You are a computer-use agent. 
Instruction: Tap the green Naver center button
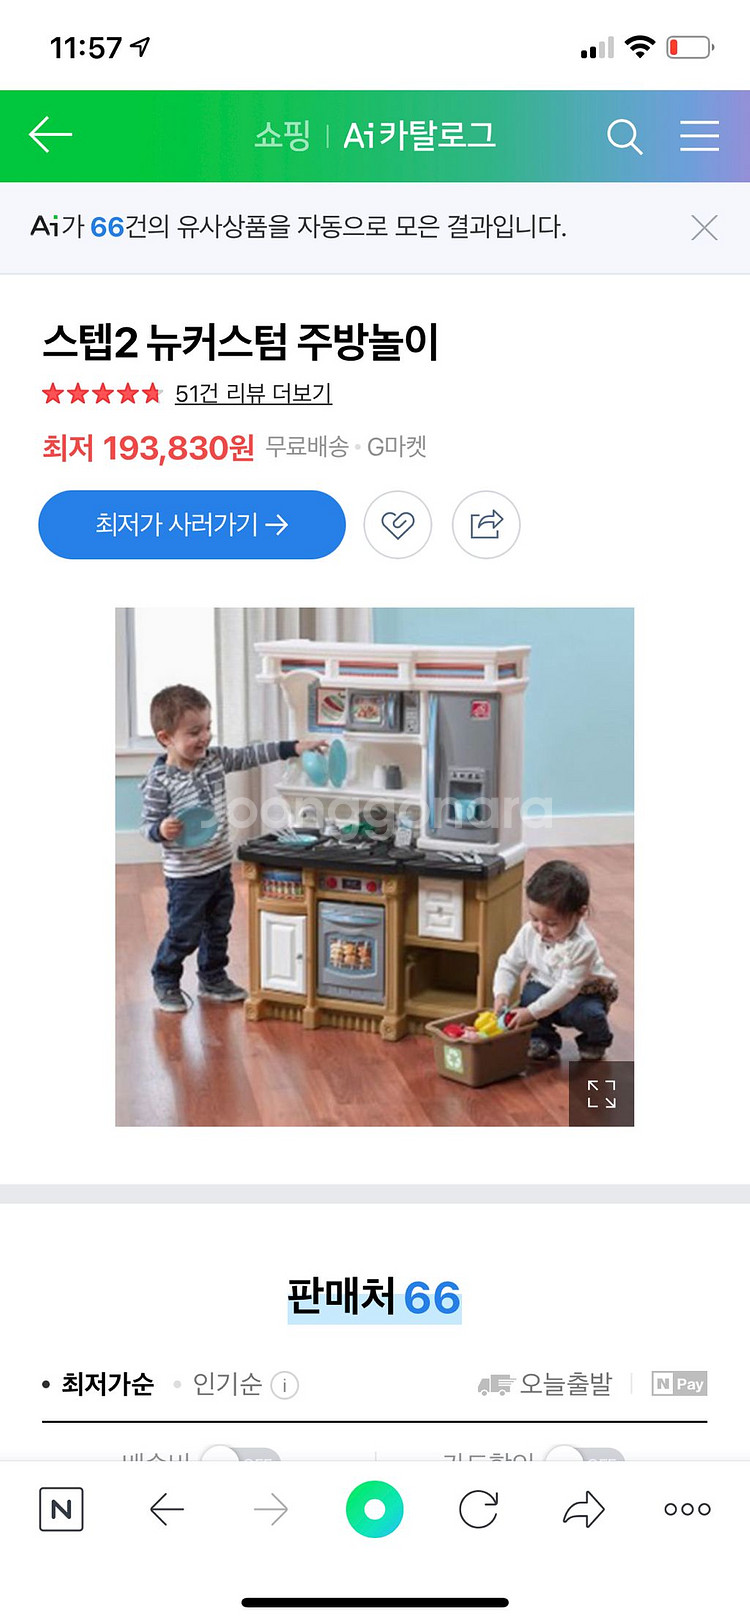pyautogui.click(x=374, y=1509)
